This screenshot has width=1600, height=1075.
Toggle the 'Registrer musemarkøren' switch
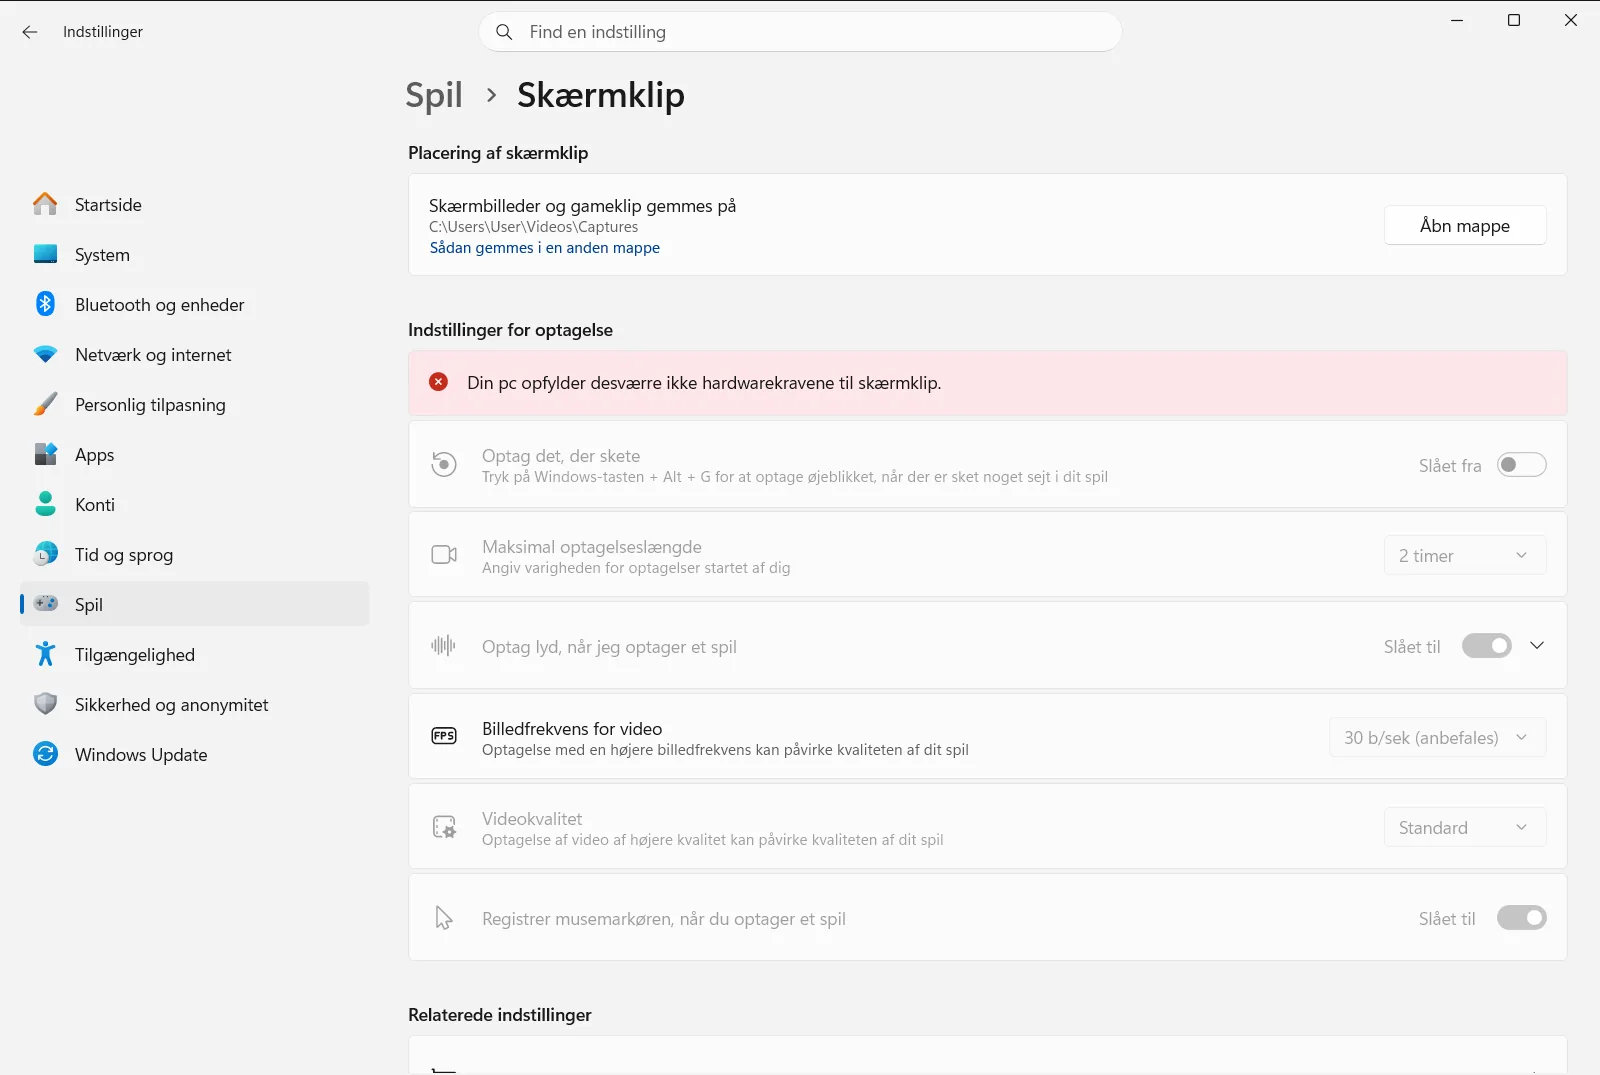(1522, 918)
